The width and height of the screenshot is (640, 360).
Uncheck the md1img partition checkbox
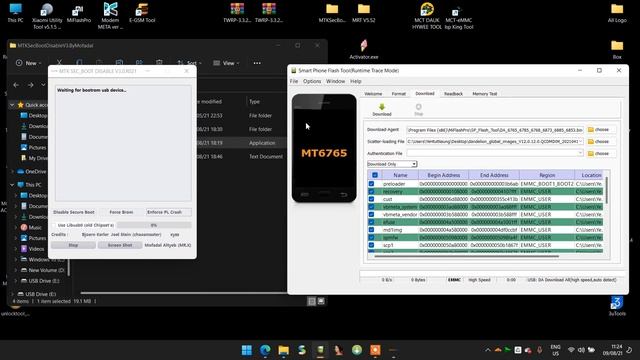point(371,230)
